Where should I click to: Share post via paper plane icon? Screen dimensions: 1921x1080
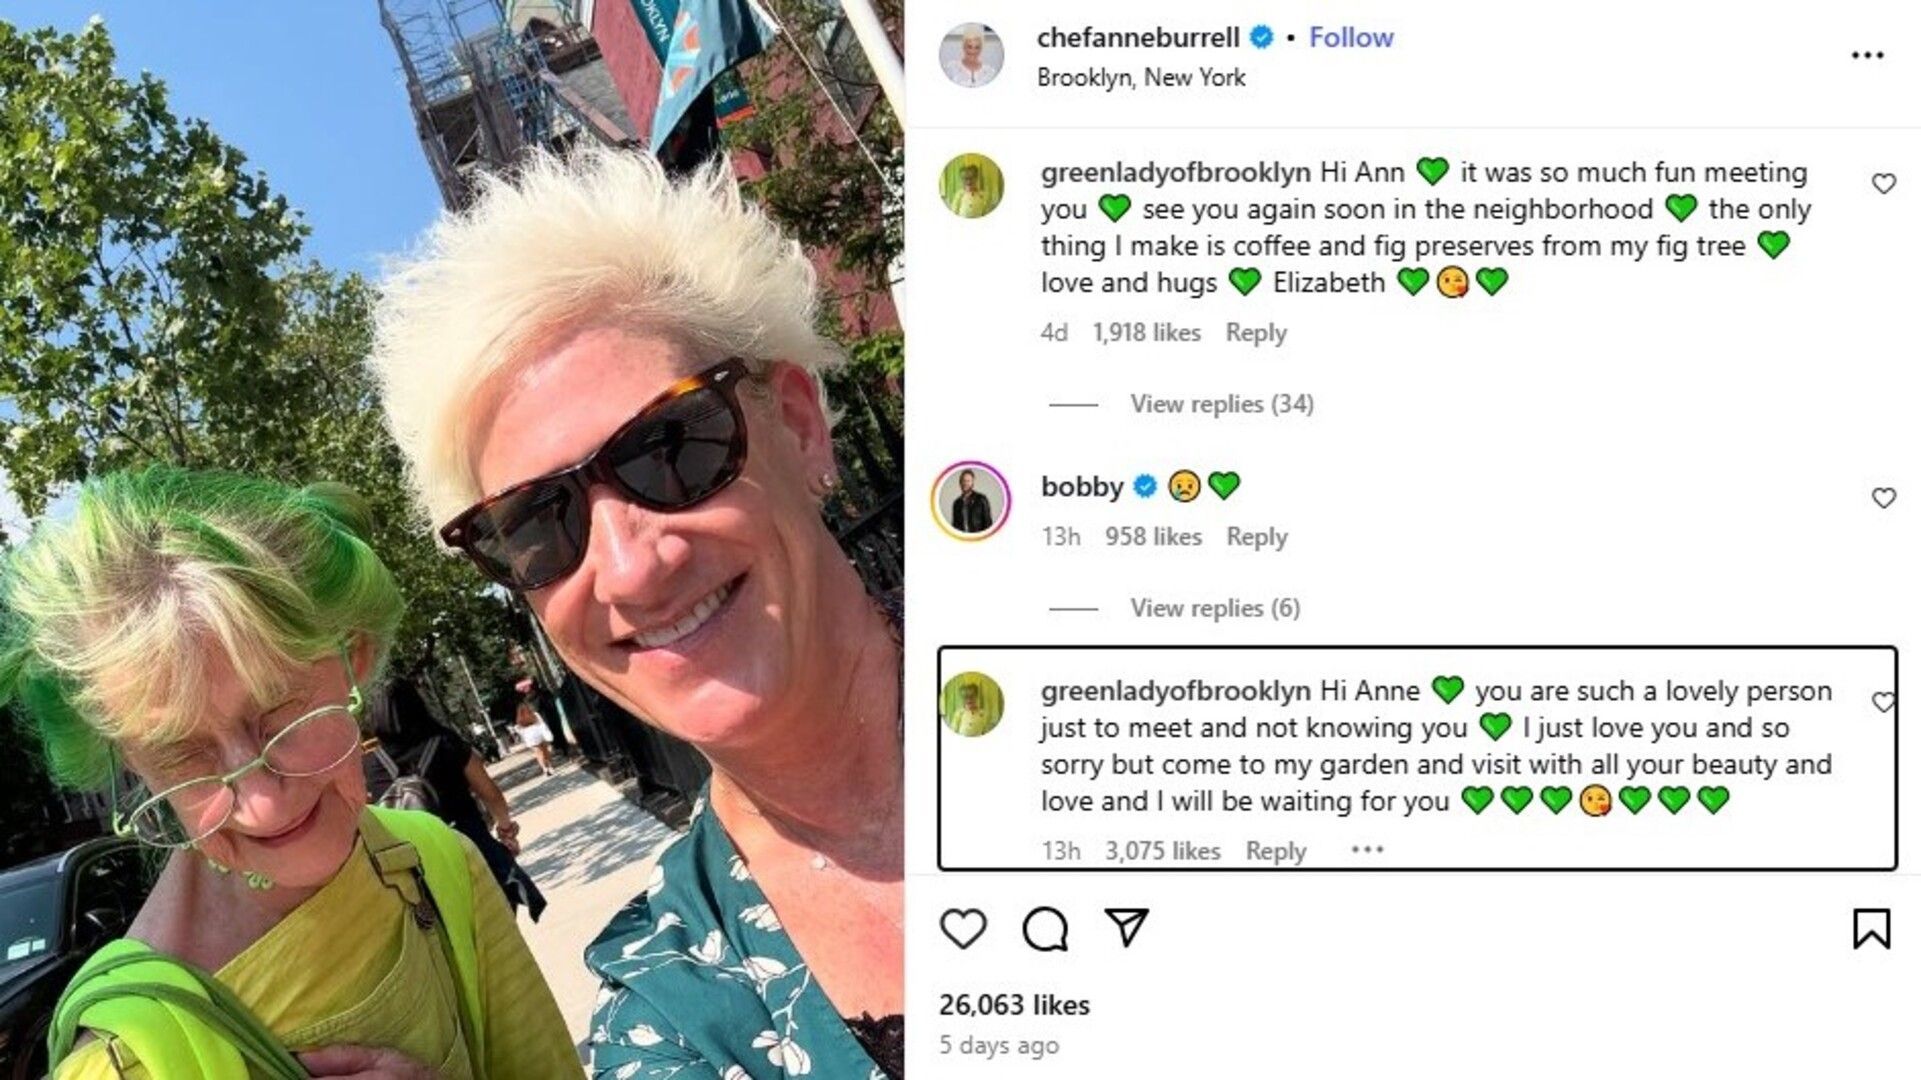[1127, 928]
